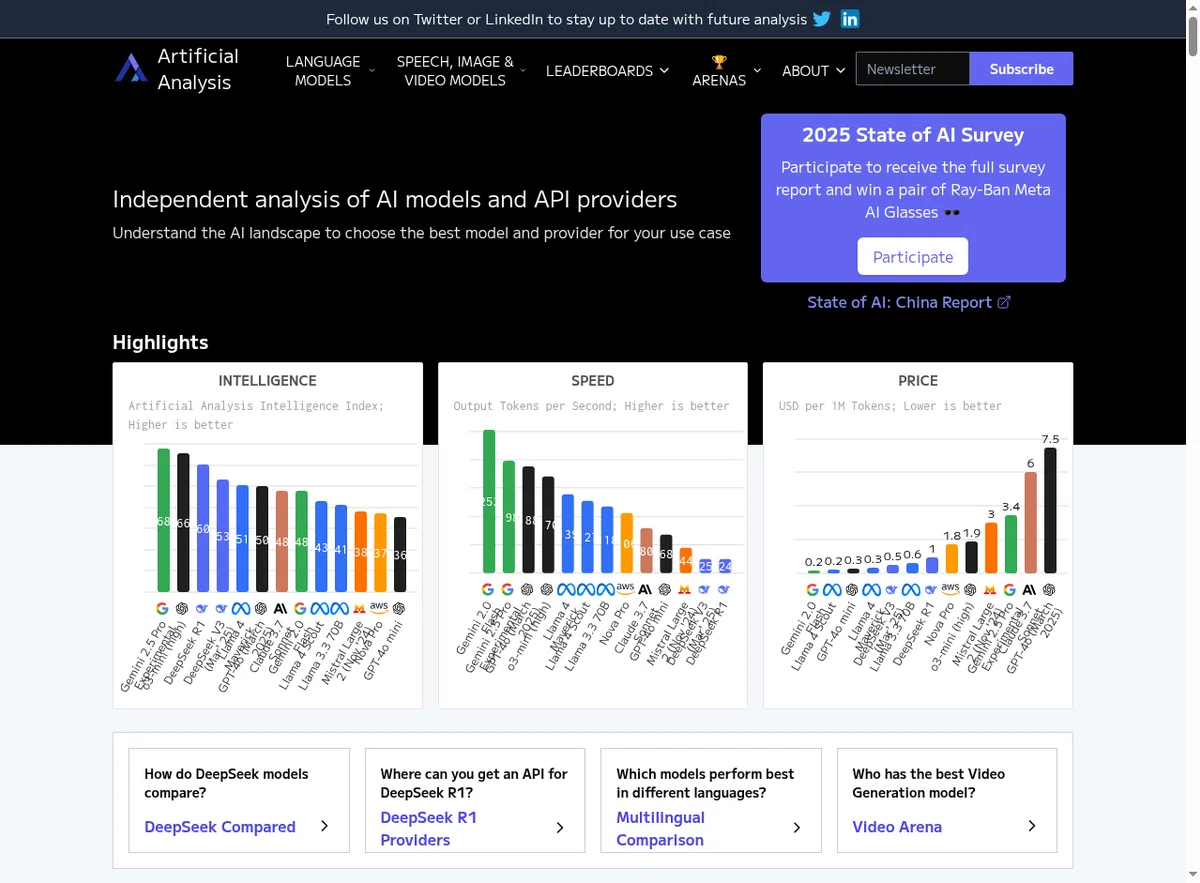
Task: Open the About dropdown menu
Action: click(813, 71)
